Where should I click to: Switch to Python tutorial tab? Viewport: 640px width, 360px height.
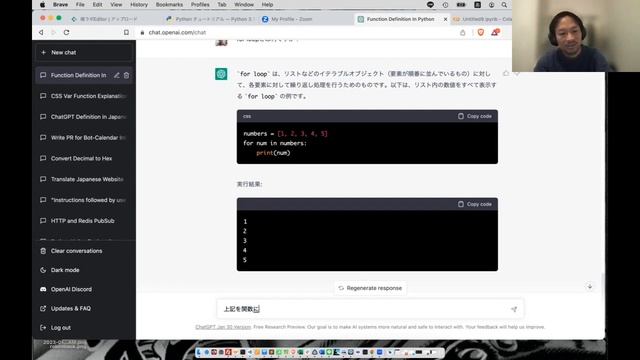209,19
